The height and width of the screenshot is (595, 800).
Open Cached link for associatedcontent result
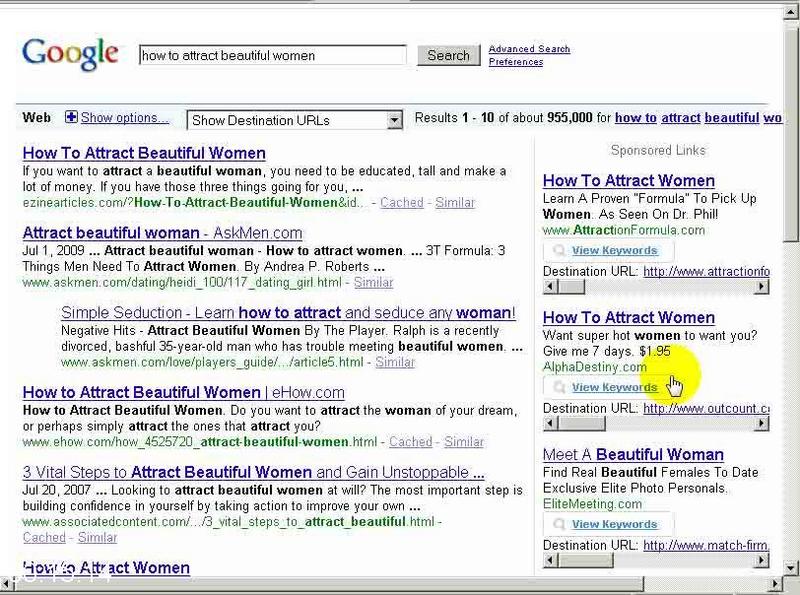pos(44,537)
